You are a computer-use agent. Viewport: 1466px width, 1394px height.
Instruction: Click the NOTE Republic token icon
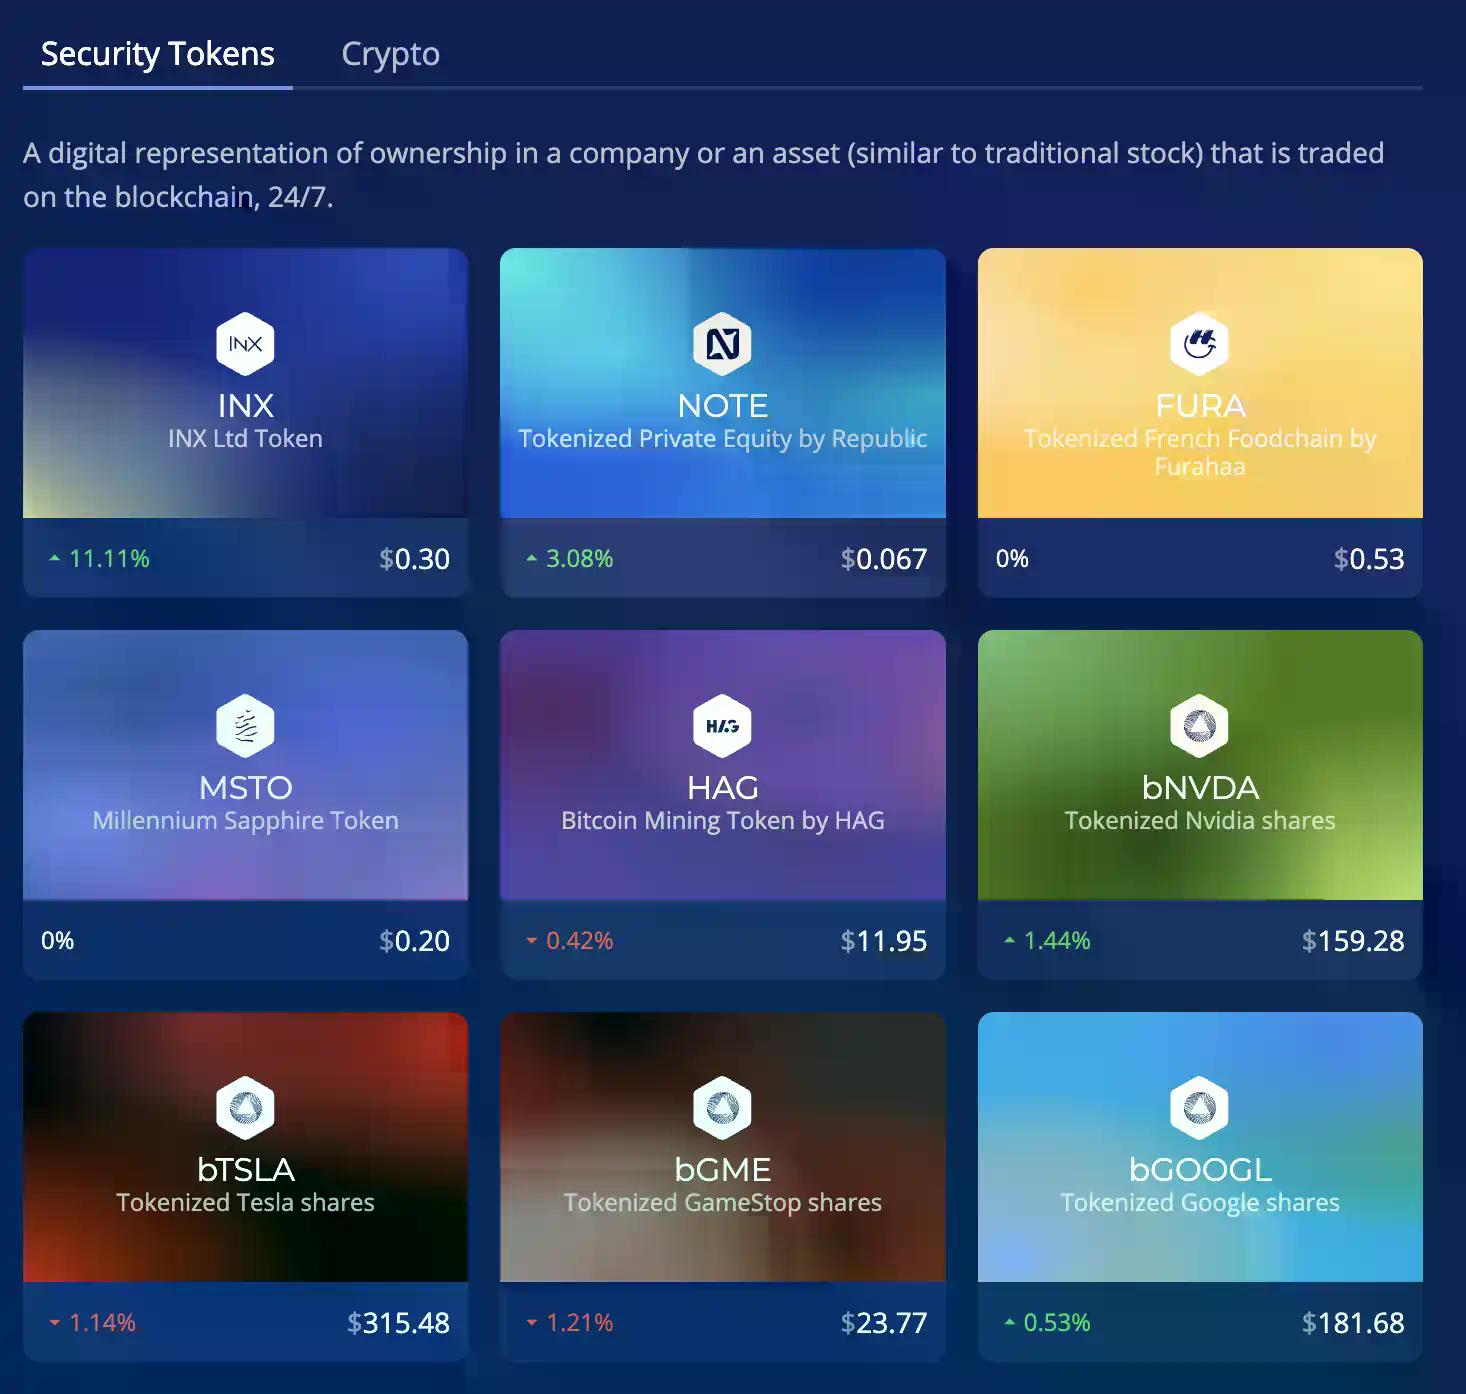(x=722, y=343)
